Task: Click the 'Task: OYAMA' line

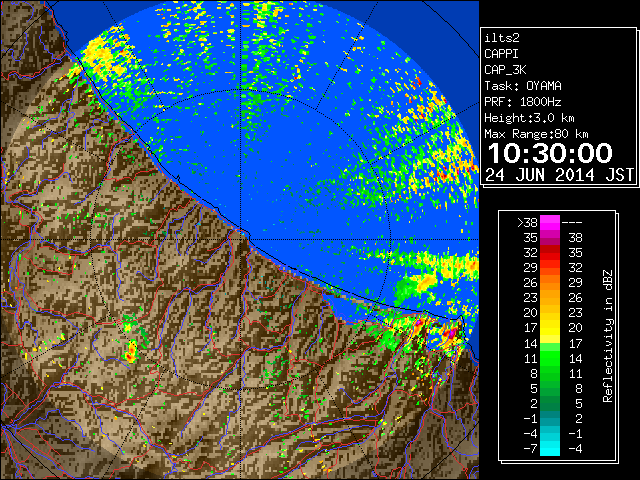Action: (x=523, y=86)
